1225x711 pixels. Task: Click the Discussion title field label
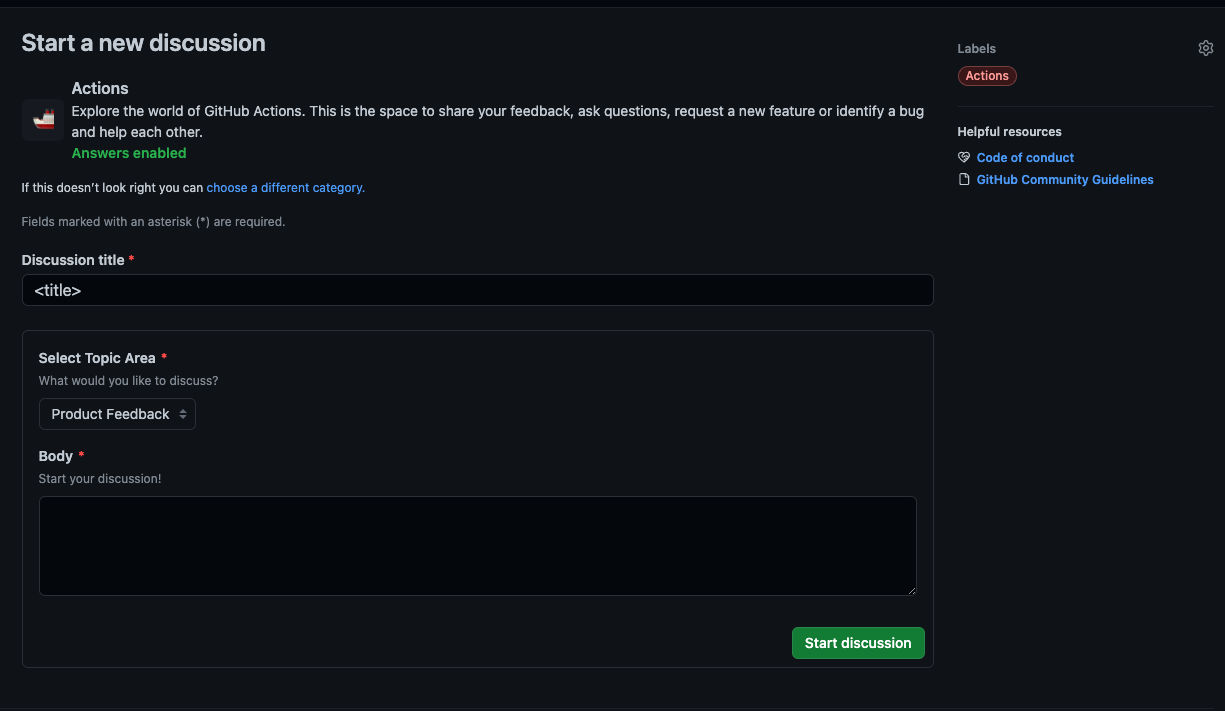73,260
